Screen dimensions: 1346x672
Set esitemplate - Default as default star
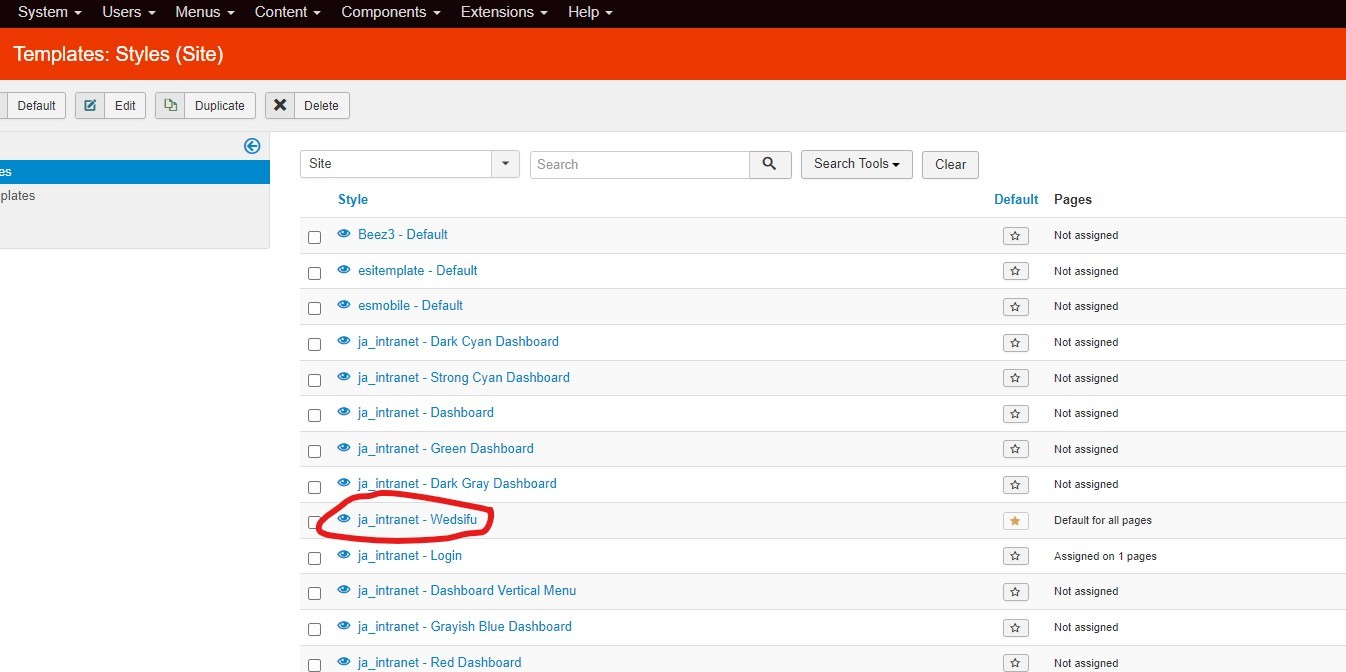click(1015, 271)
